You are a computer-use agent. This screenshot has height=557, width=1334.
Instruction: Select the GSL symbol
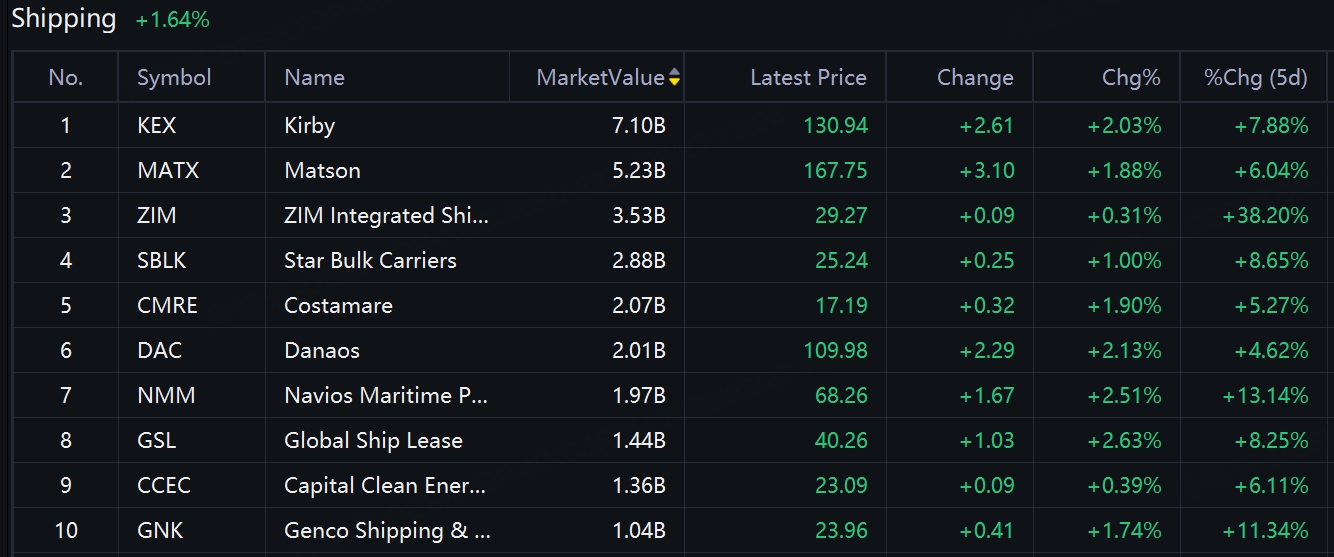tap(155, 440)
